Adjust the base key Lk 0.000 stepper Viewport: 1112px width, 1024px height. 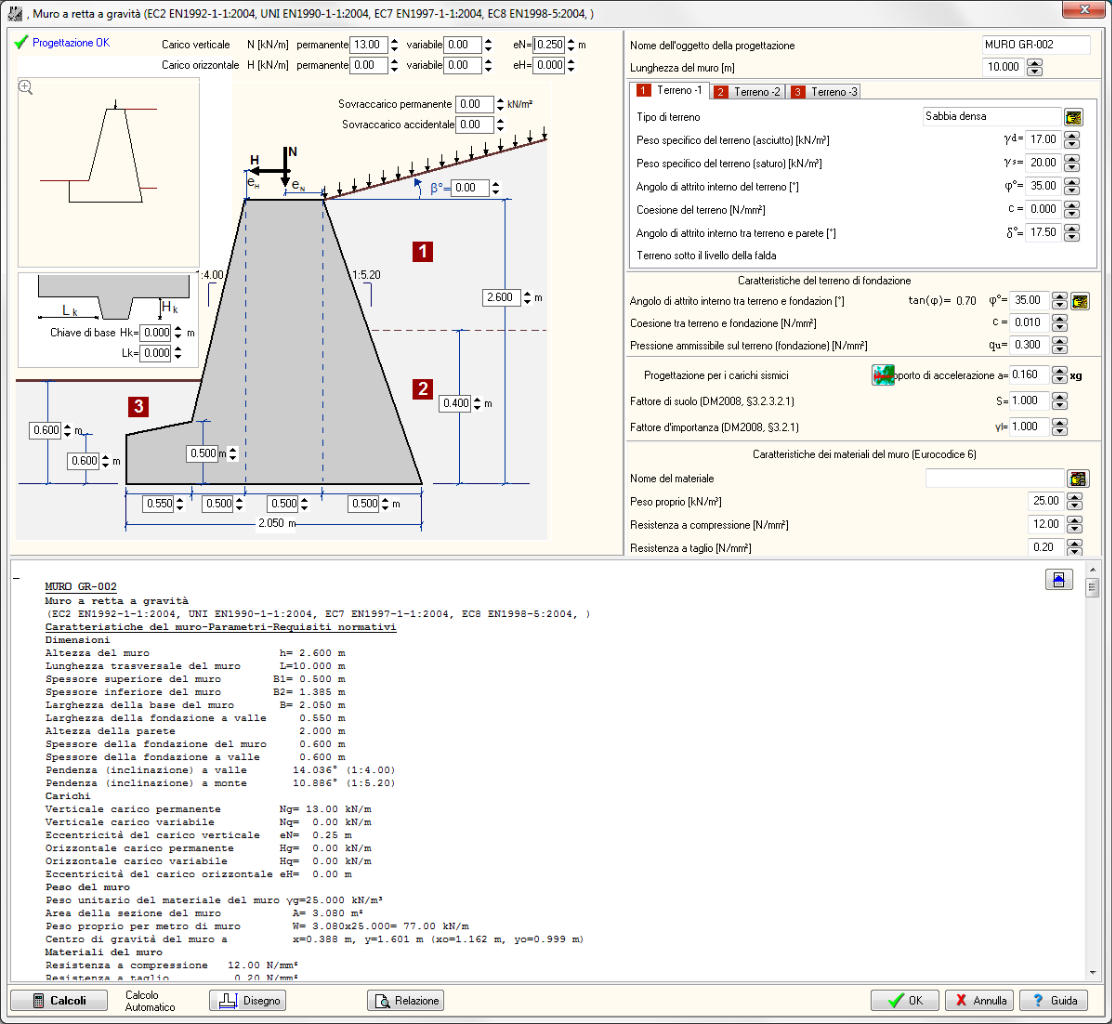pos(178,353)
